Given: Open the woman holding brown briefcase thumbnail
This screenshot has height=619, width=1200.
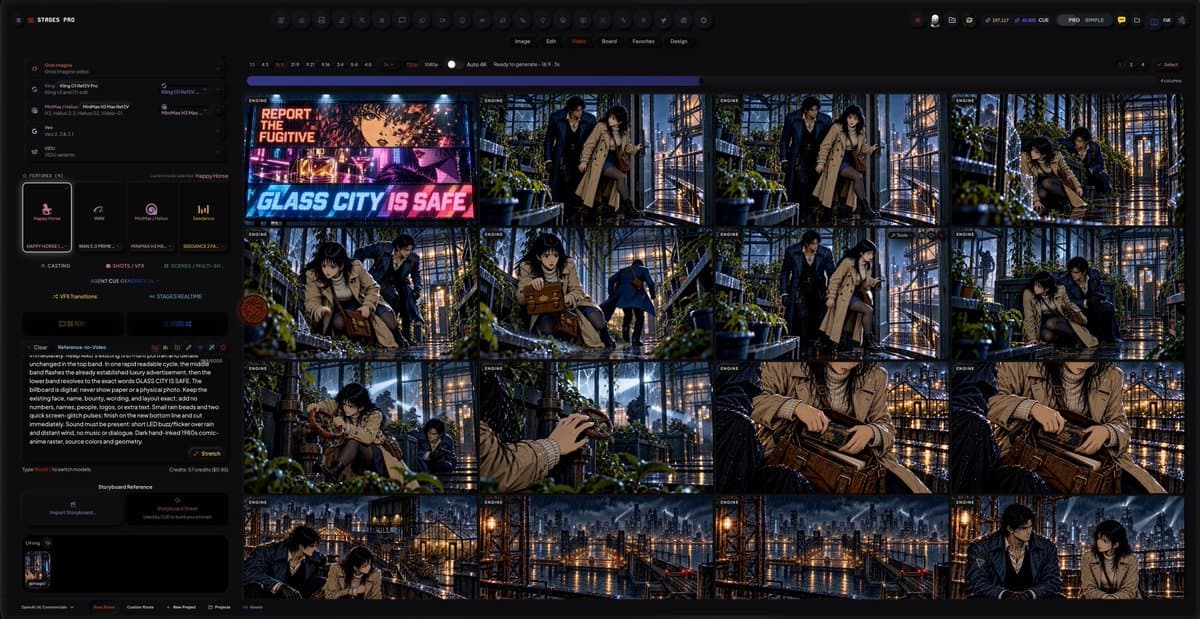Looking at the screenshot, I should click(x=595, y=293).
